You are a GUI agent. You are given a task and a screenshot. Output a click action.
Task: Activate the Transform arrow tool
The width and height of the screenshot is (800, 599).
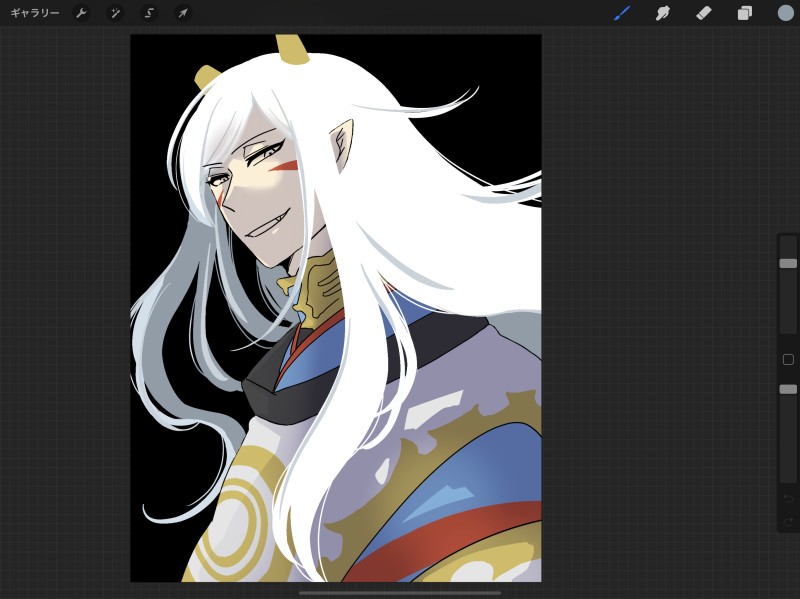(x=183, y=13)
